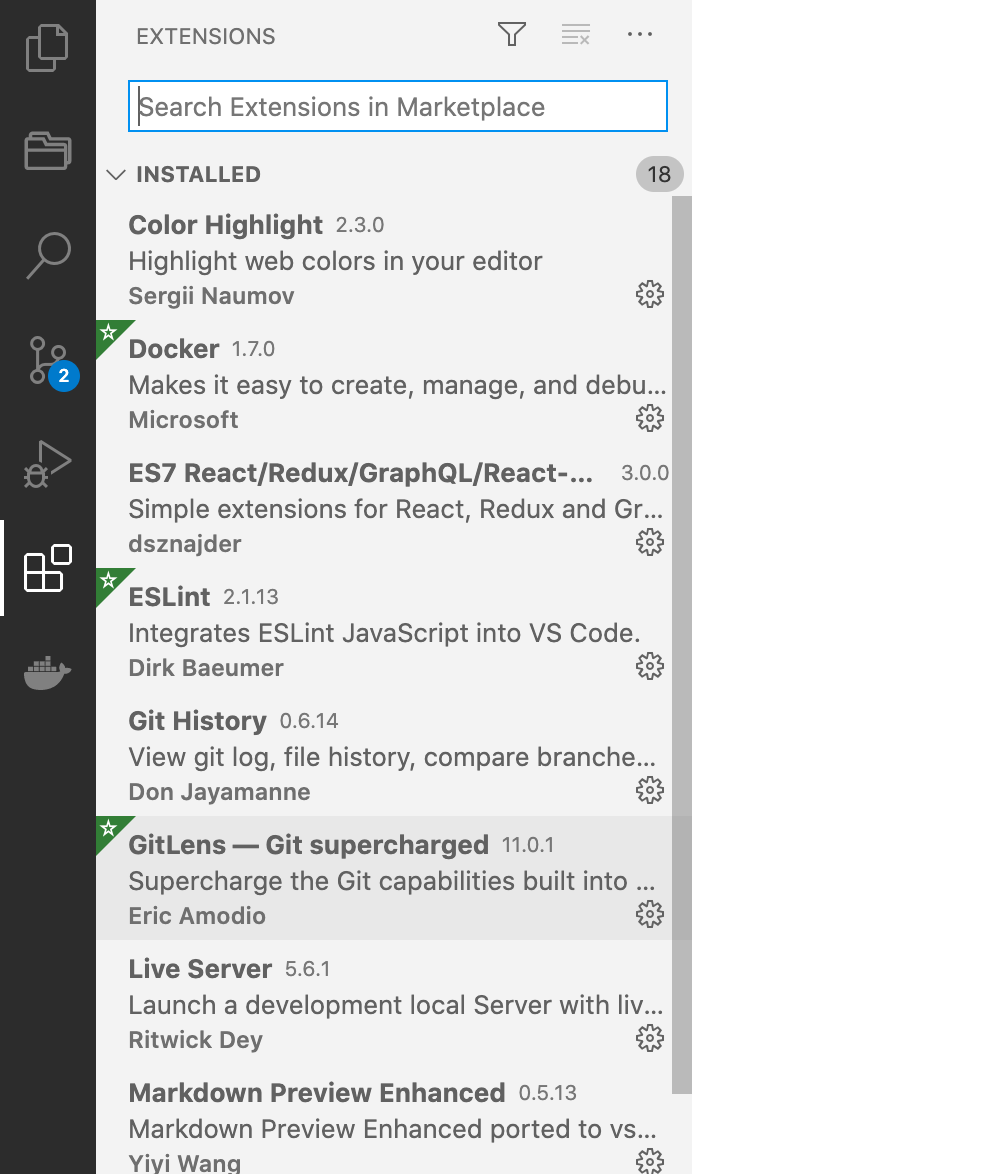Click the Search Extensions in Marketplace field
The image size is (990, 1174).
[397, 105]
